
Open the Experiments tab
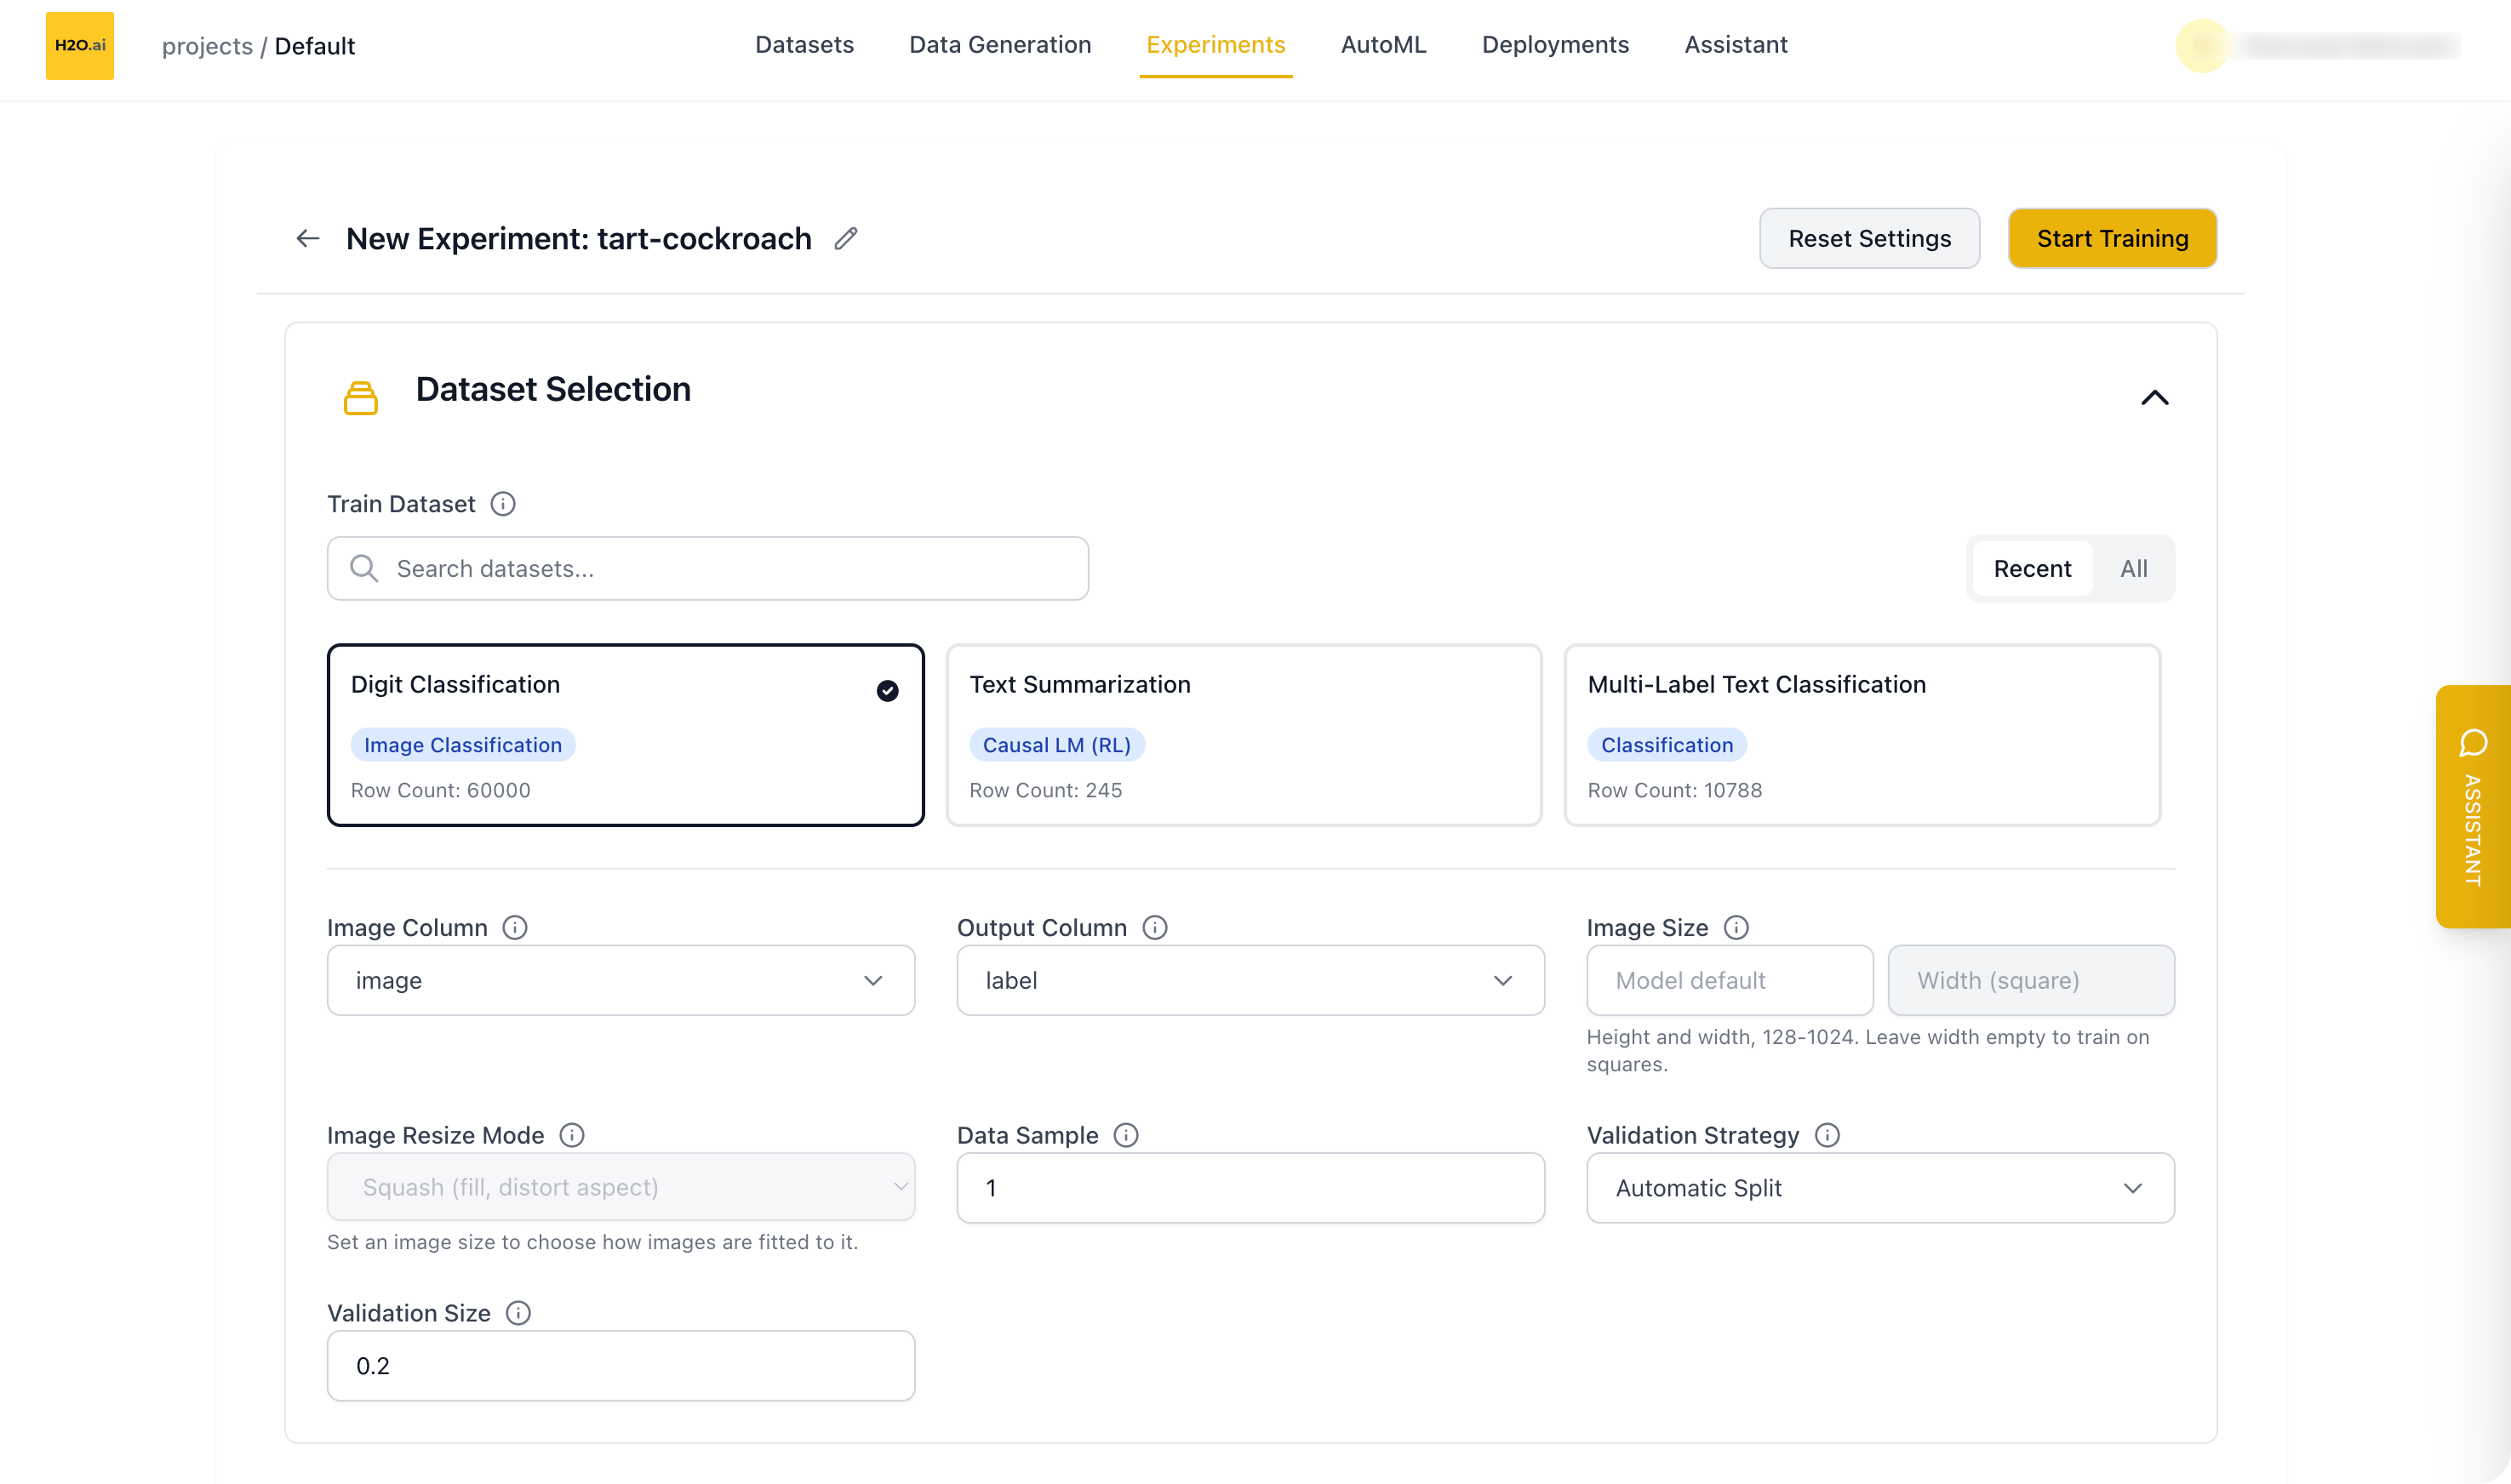(x=1216, y=45)
